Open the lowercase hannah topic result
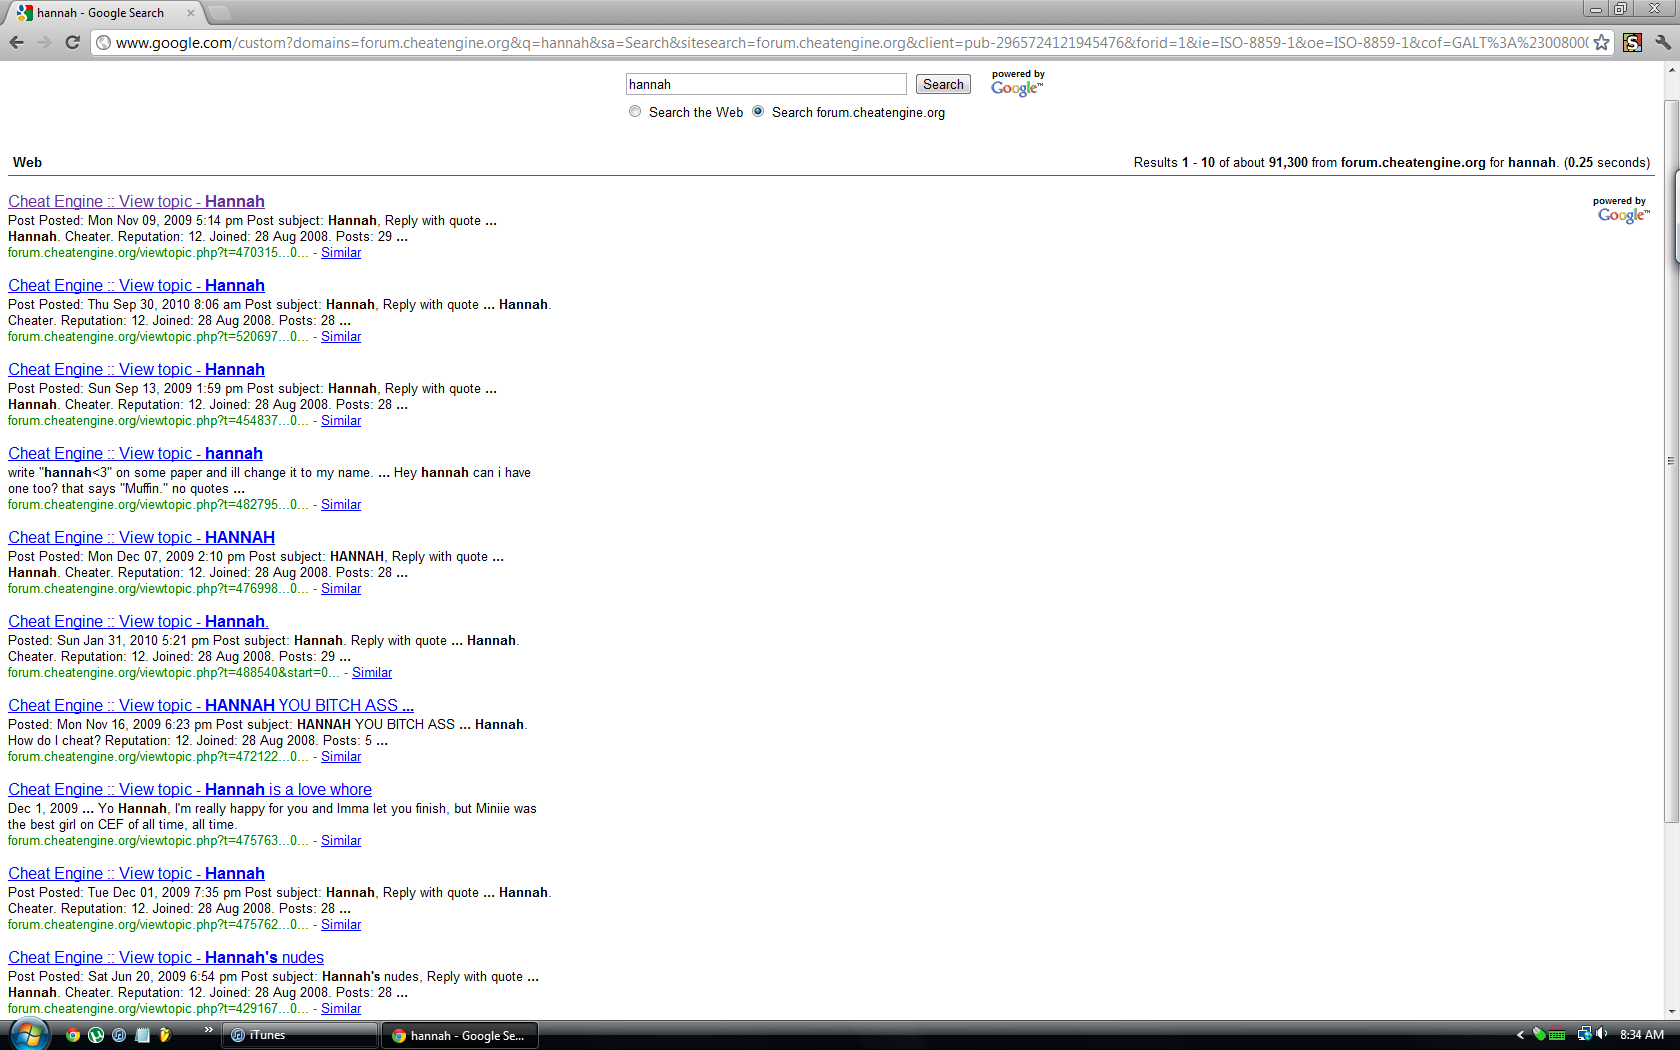Screen dimensions: 1680x1050 pyautogui.click(x=135, y=453)
